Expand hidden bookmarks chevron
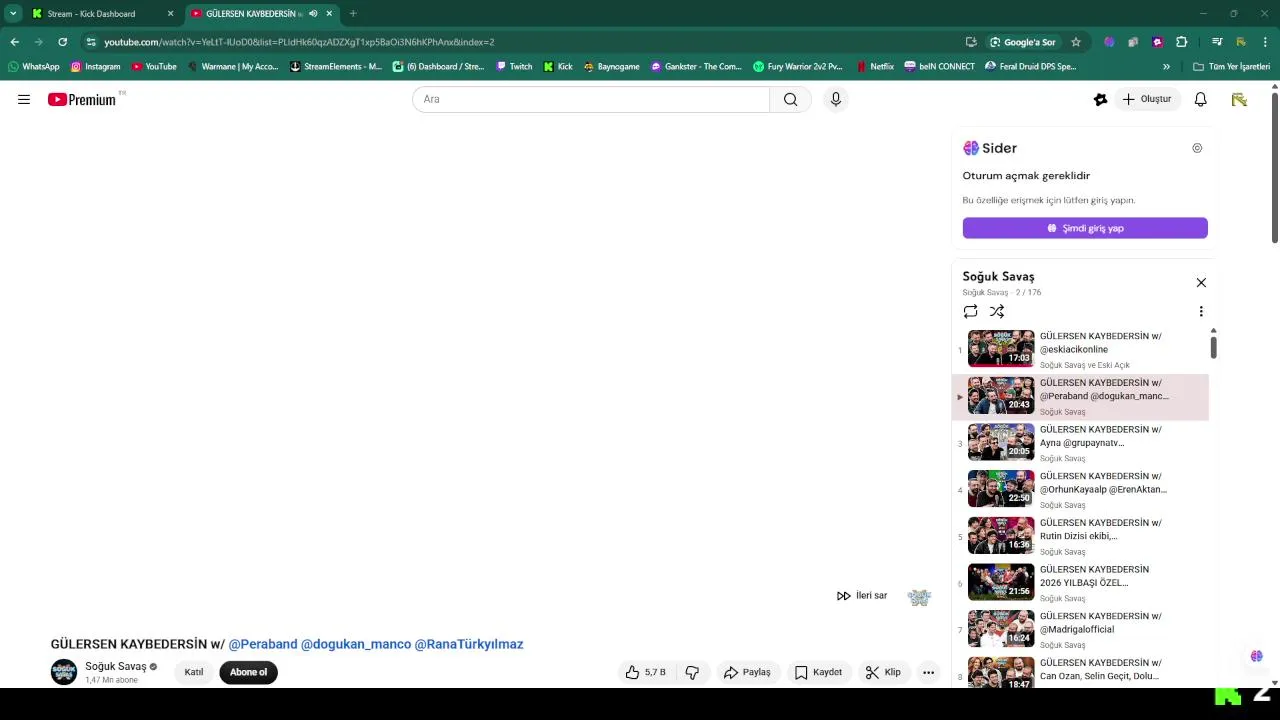Image resolution: width=1280 pixels, height=720 pixels. (1166, 67)
